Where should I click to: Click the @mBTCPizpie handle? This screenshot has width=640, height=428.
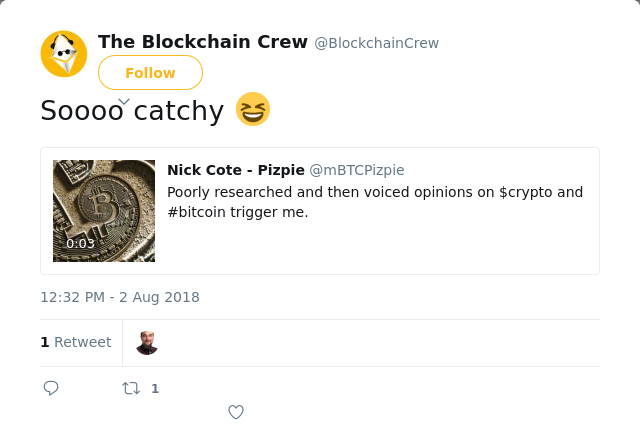tap(357, 170)
